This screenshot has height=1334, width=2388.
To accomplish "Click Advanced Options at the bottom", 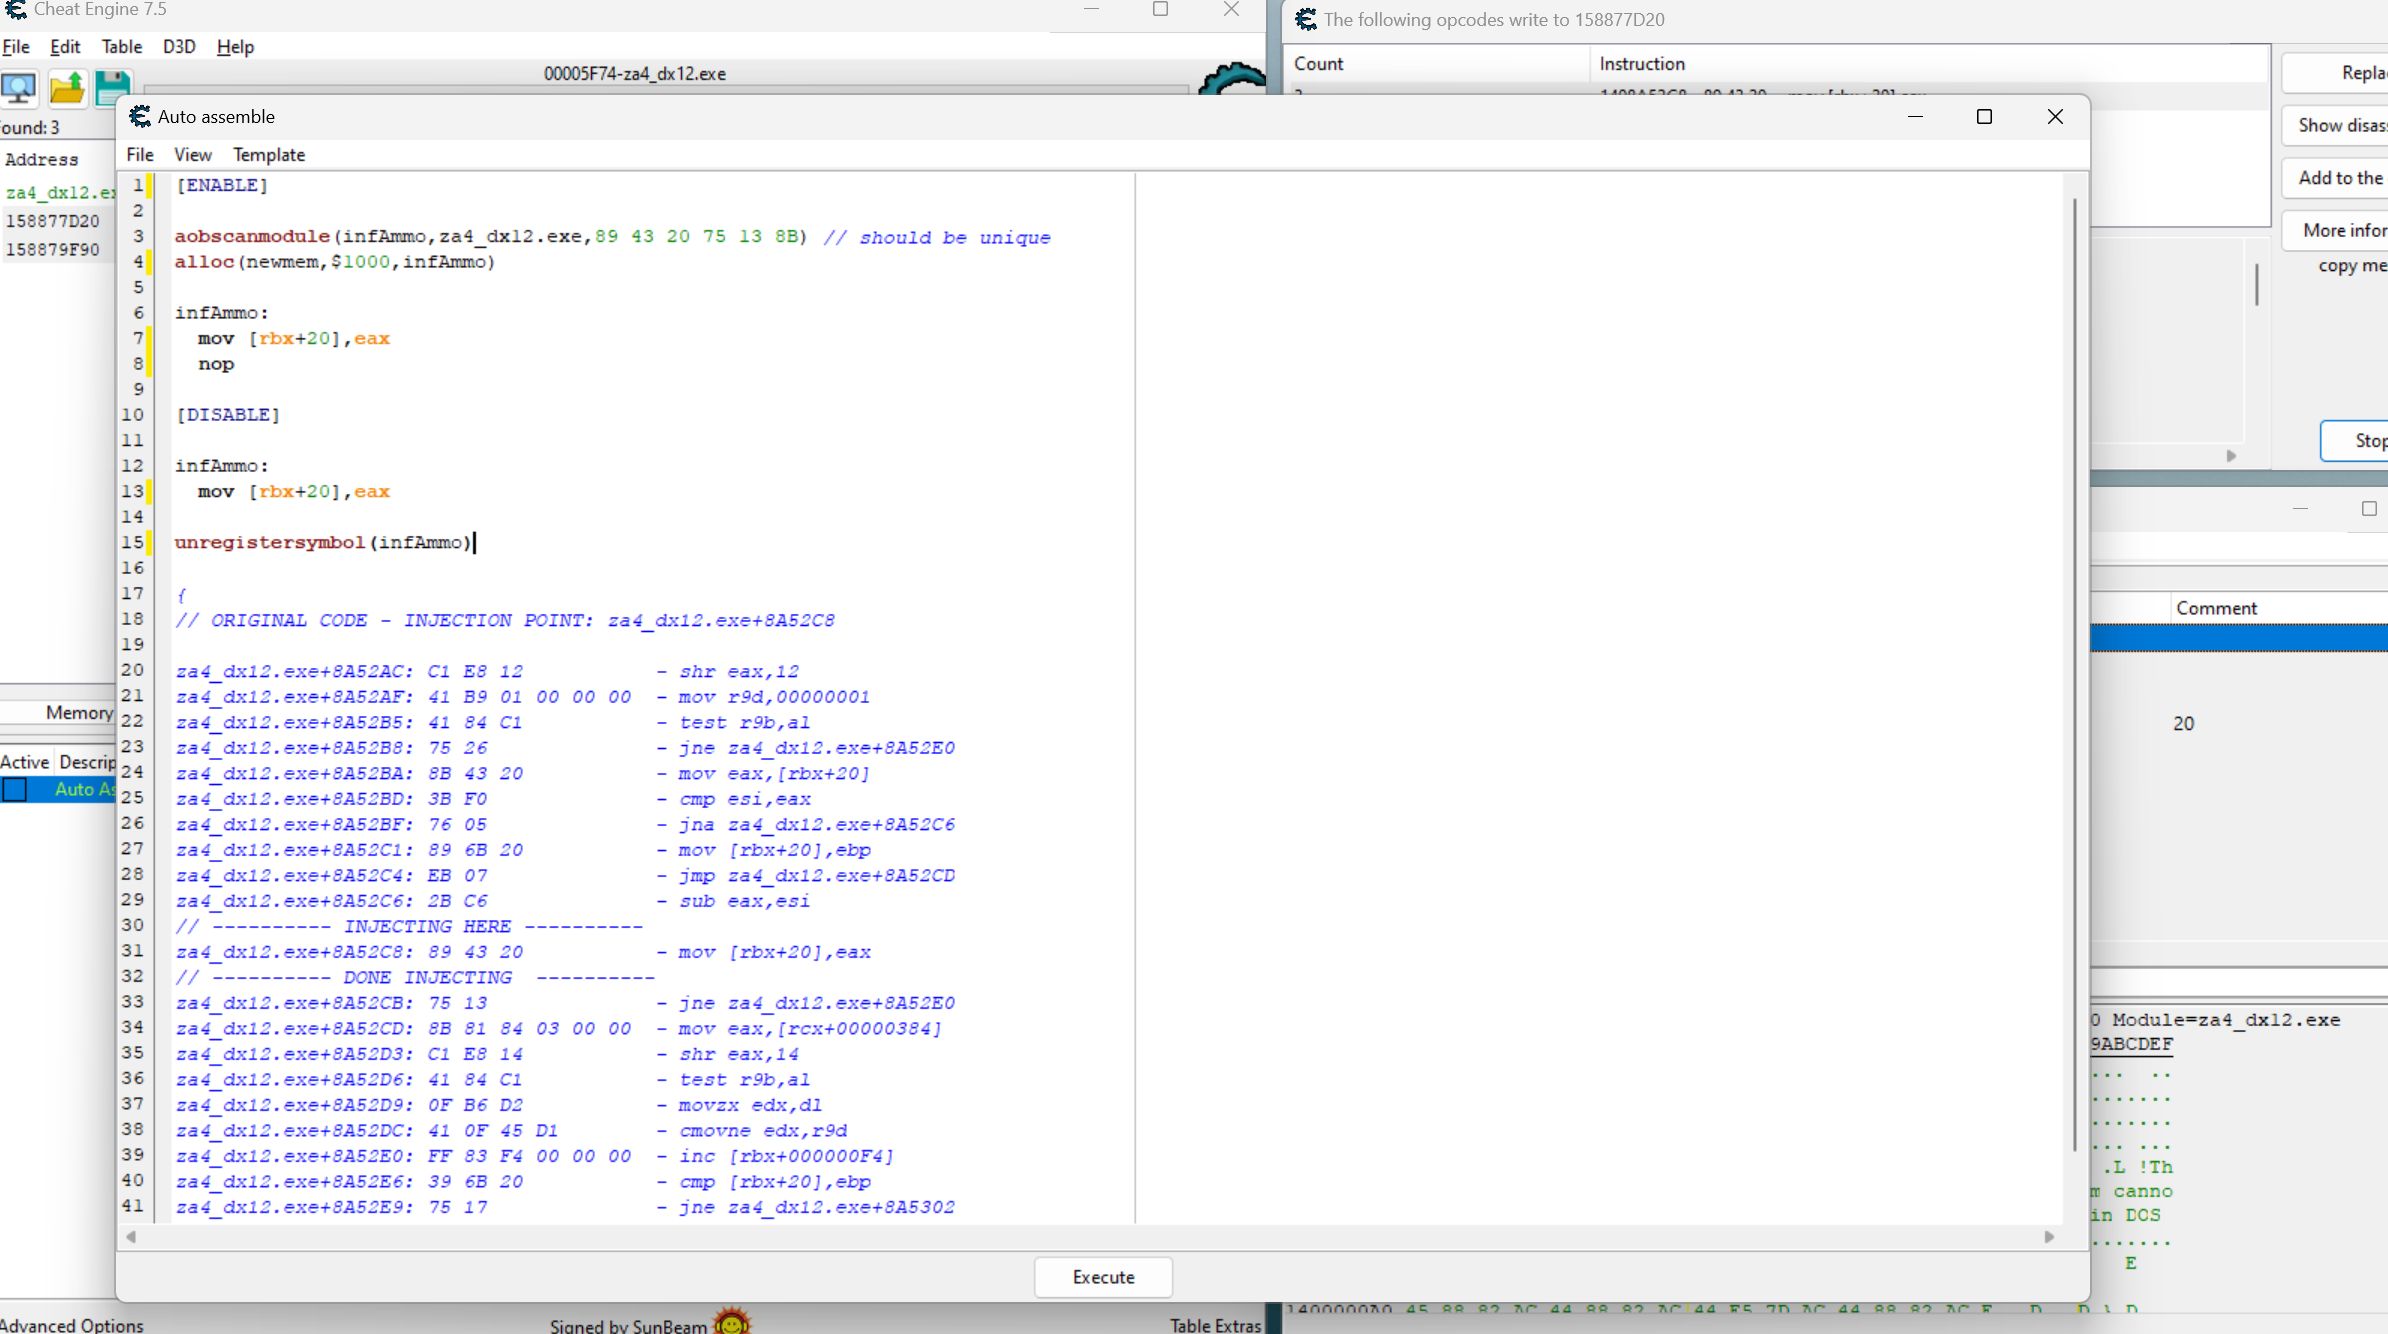I will click(x=71, y=1323).
